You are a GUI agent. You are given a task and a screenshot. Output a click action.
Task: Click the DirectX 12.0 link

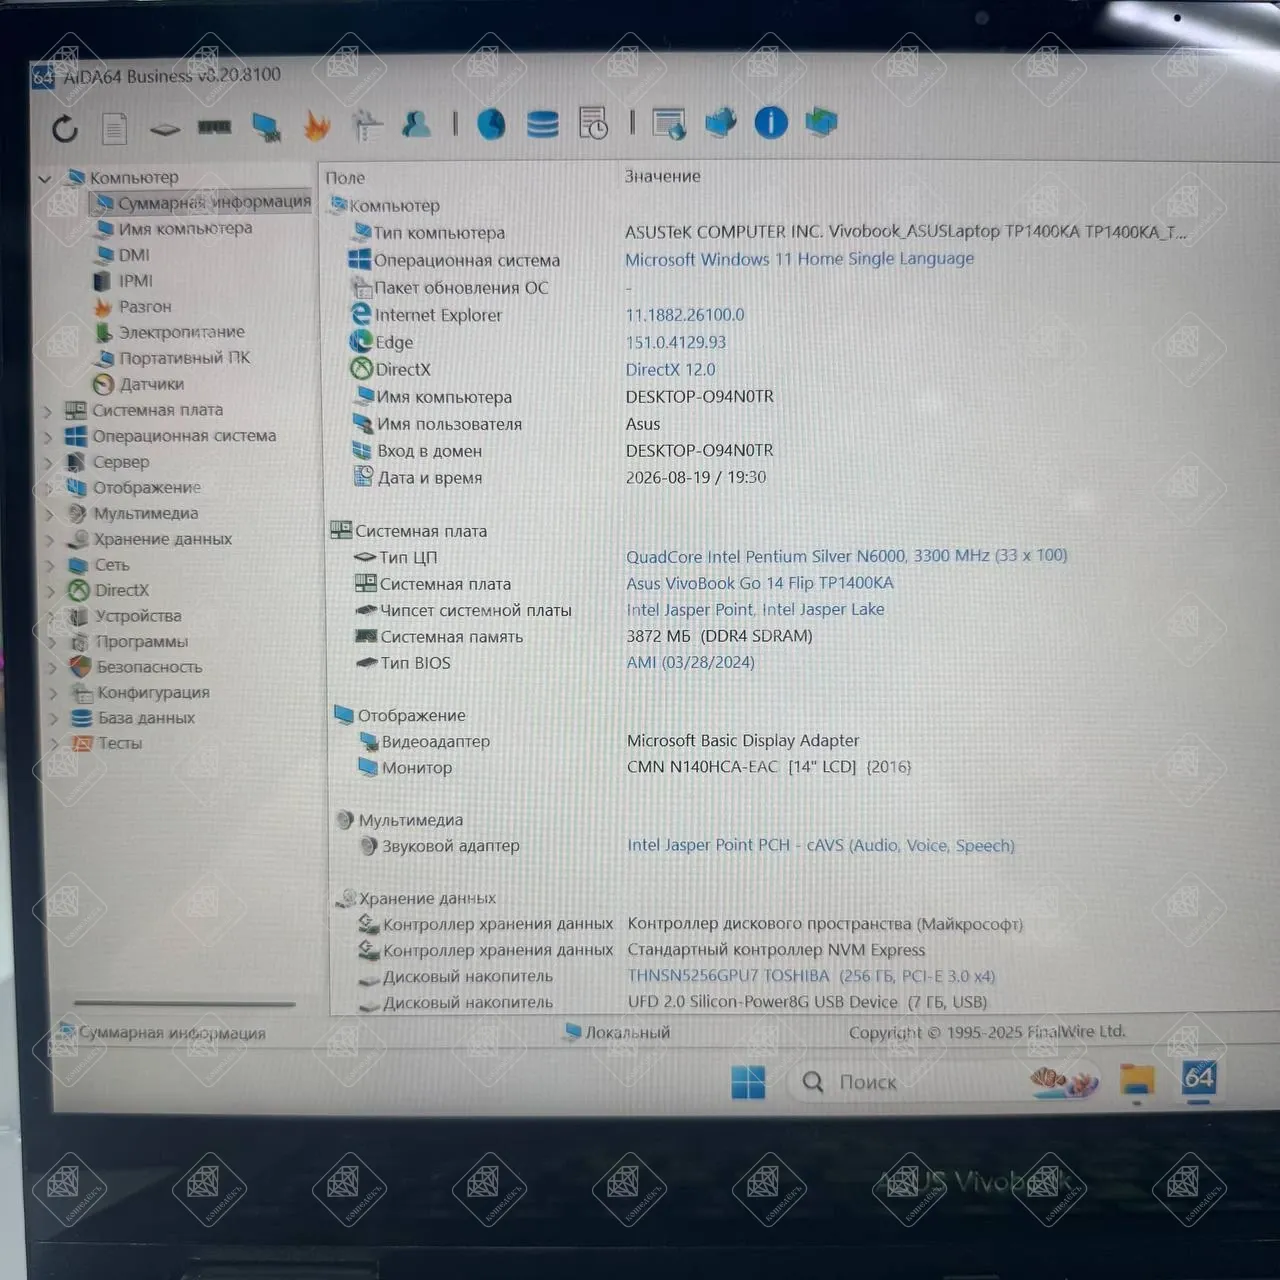click(671, 369)
